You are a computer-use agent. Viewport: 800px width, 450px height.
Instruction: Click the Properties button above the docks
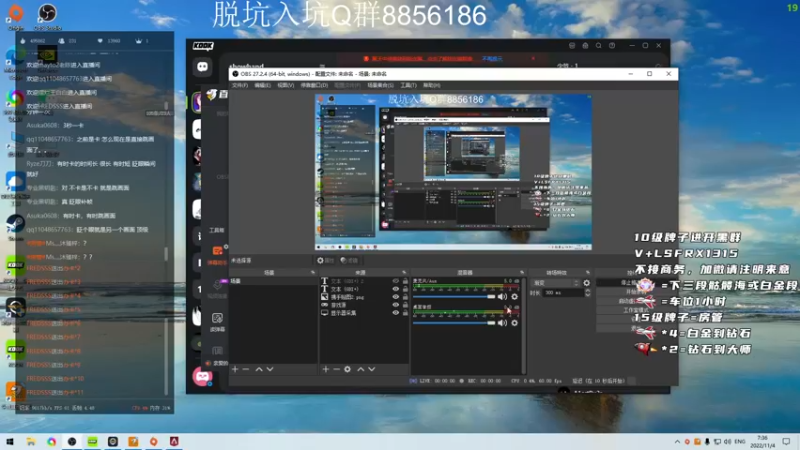tap(325, 260)
